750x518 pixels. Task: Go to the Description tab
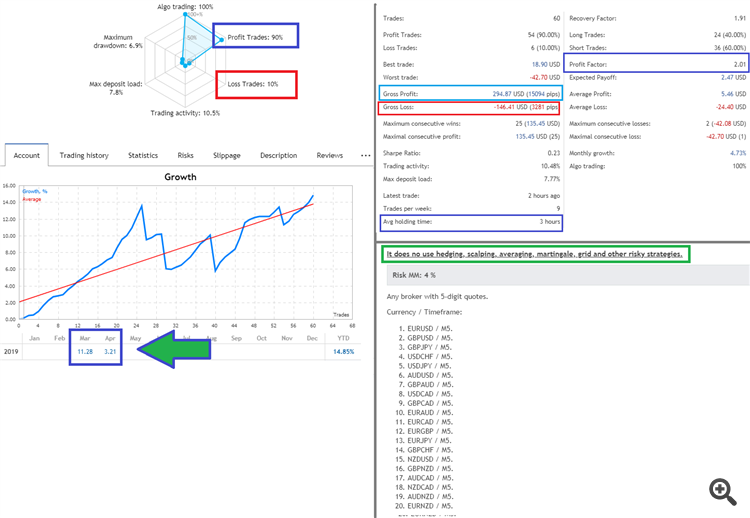278,155
